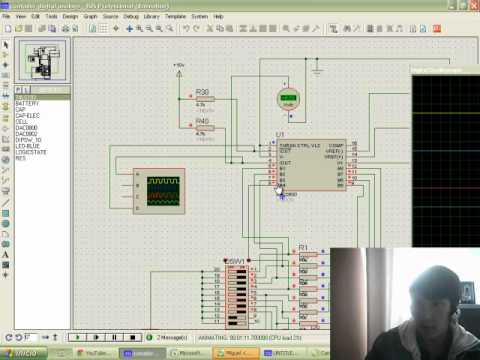Select the 2D circle graphics tool

coord(6,223)
